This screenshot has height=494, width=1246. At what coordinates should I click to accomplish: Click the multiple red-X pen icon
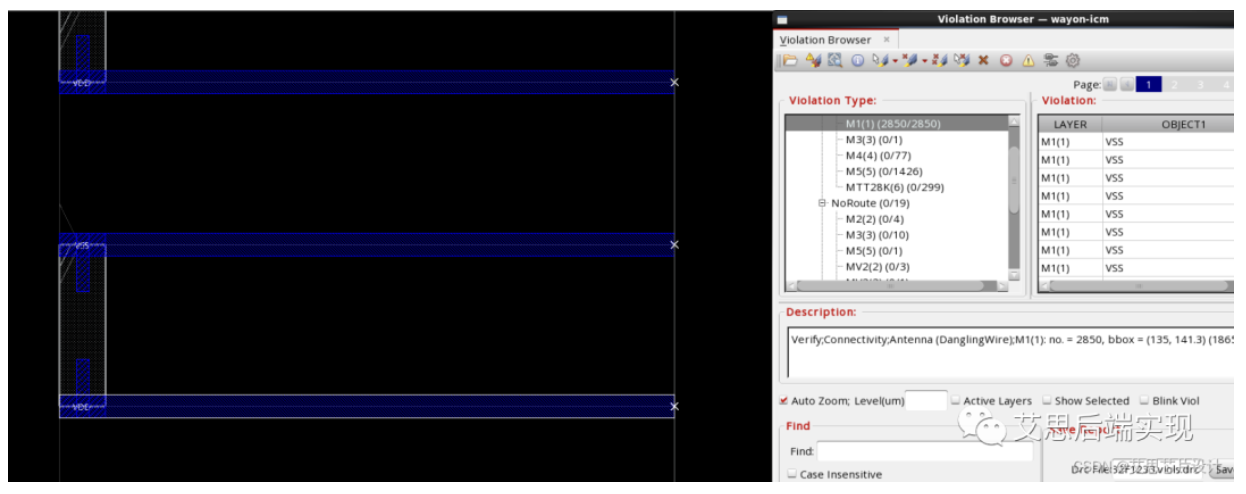940,60
